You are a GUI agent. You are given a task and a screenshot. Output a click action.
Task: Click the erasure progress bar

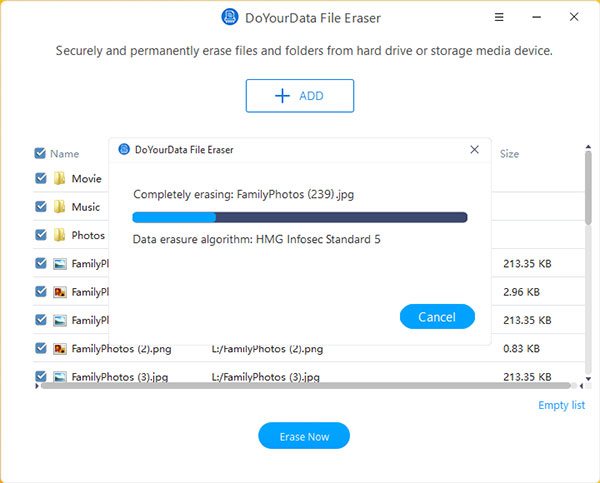(300, 216)
